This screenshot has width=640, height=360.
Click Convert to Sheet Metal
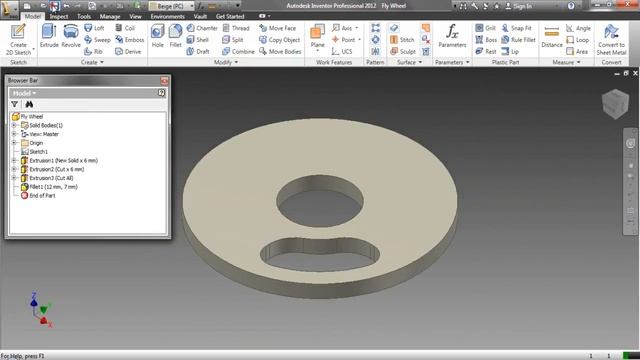pos(611,40)
